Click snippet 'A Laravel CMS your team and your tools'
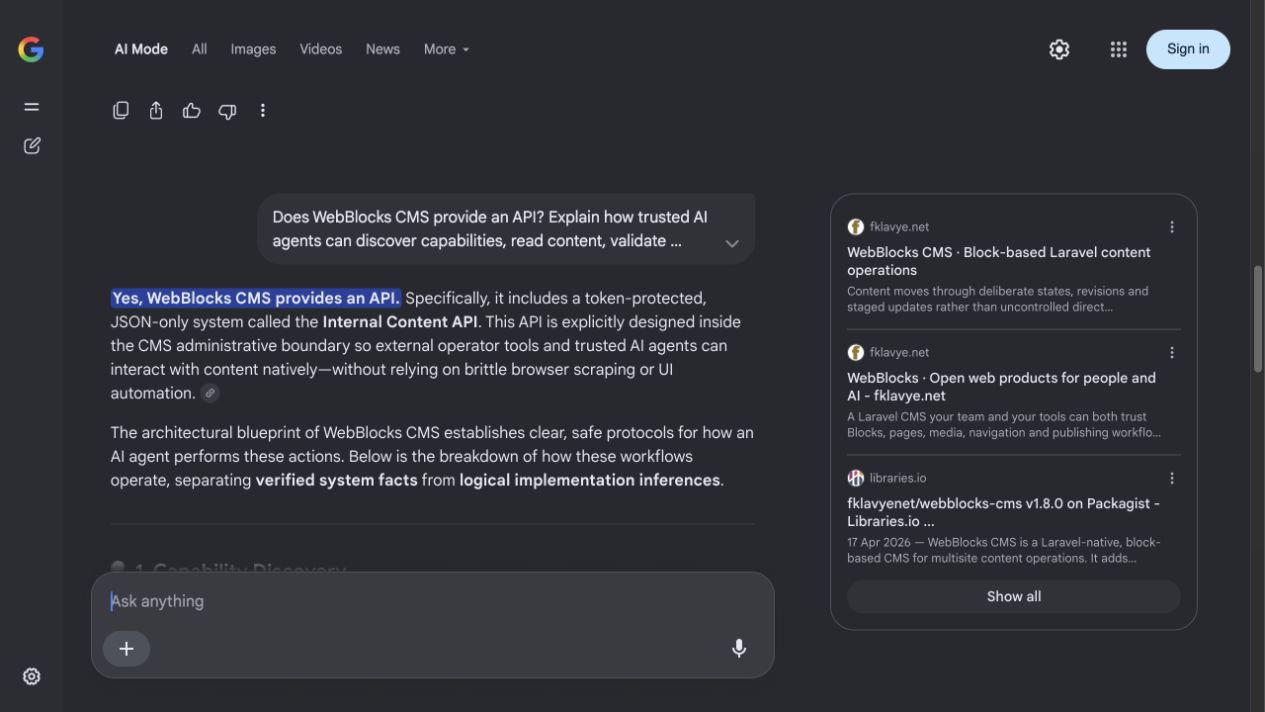 tap(1004, 425)
